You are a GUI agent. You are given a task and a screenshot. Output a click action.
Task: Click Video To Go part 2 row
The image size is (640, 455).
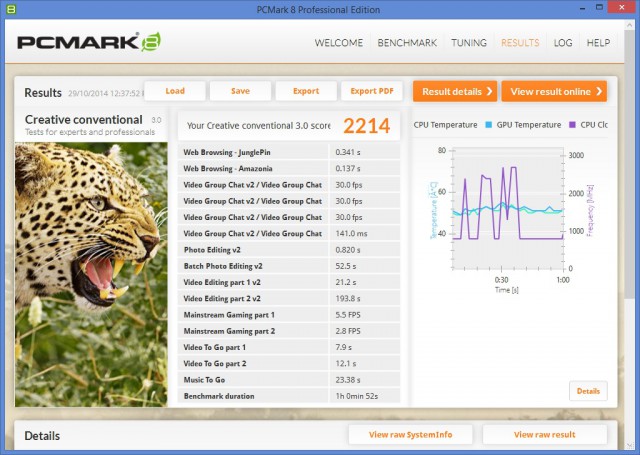click(289, 363)
